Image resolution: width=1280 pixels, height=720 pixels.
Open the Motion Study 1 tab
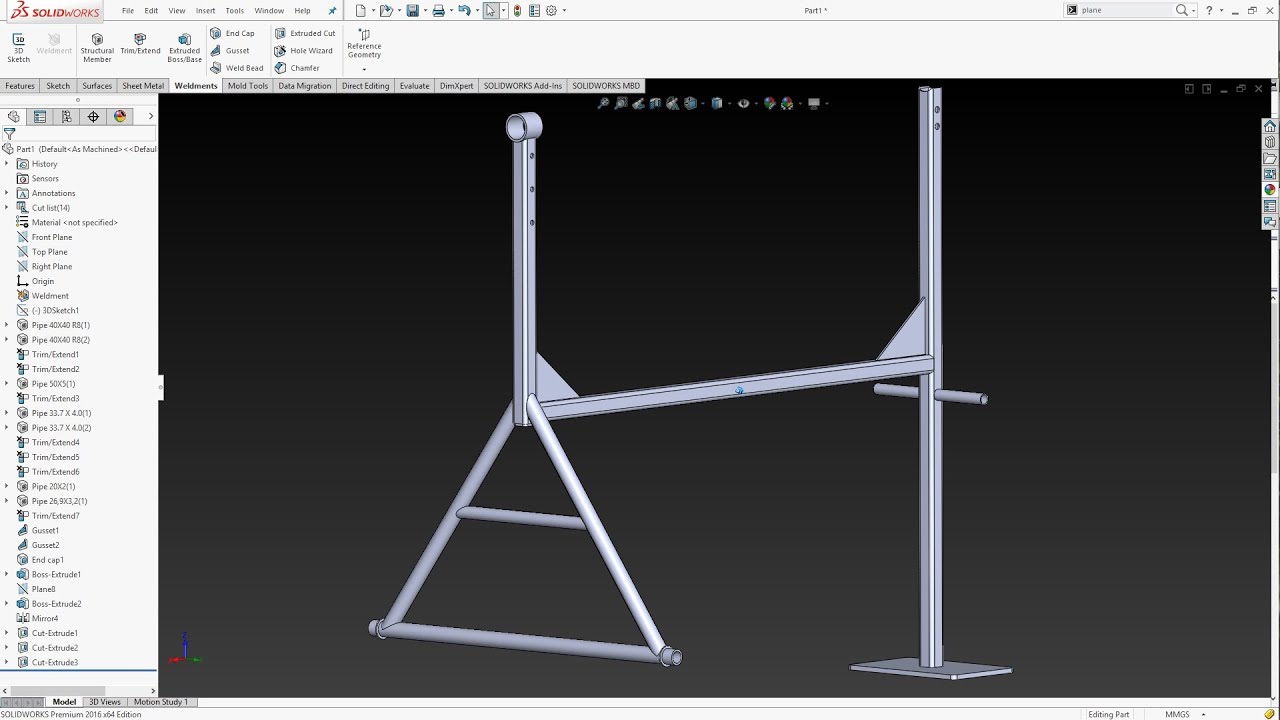point(161,702)
